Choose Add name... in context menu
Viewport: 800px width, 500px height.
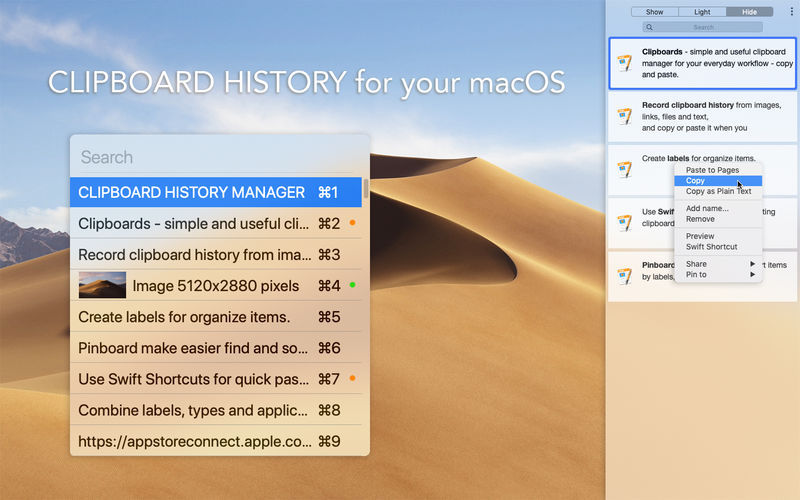(718, 208)
